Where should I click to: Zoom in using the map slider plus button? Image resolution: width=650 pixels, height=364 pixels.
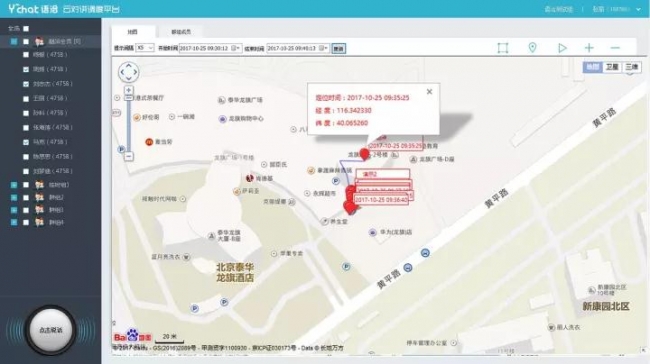129,90
